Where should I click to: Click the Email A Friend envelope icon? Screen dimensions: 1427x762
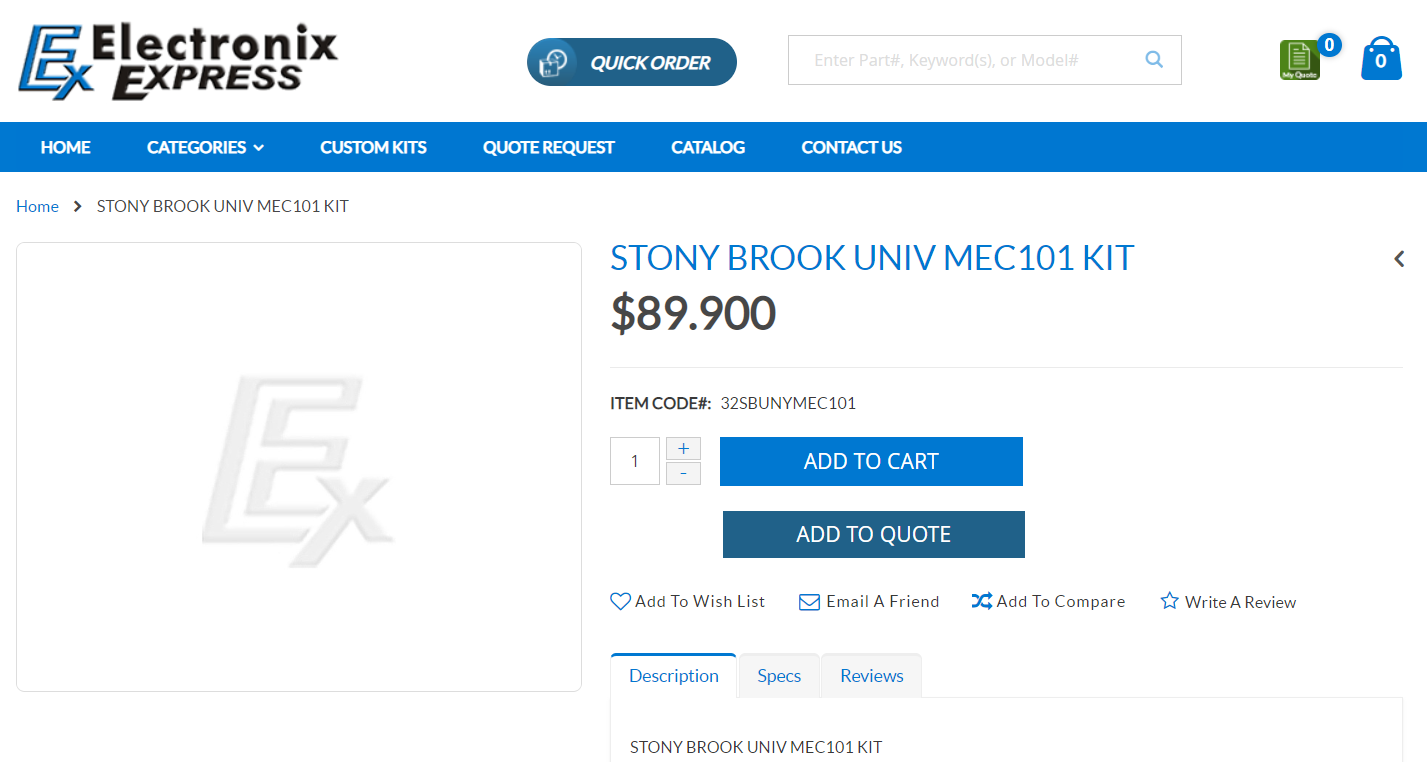(809, 602)
